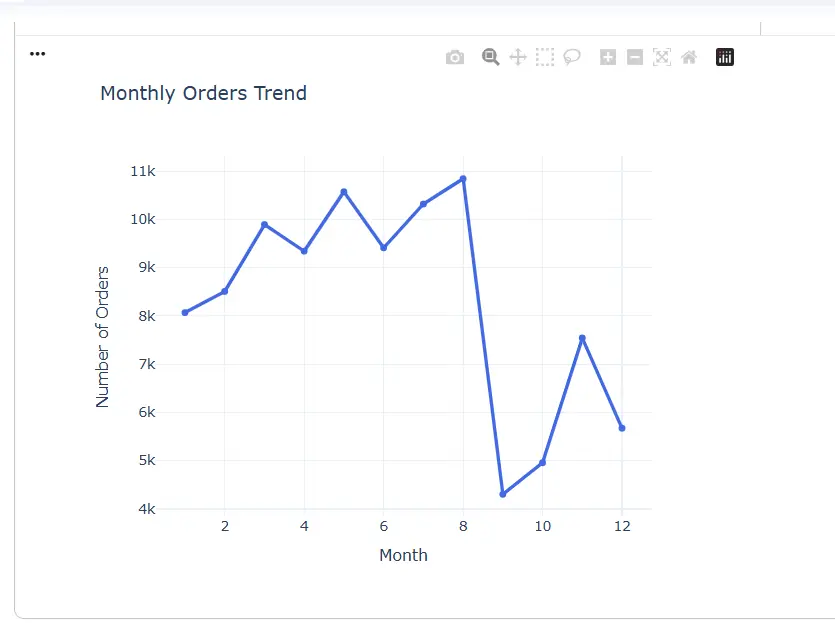The width and height of the screenshot is (835, 623).
Task: Reset axes with the home icon
Action: [x=689, y=57]
